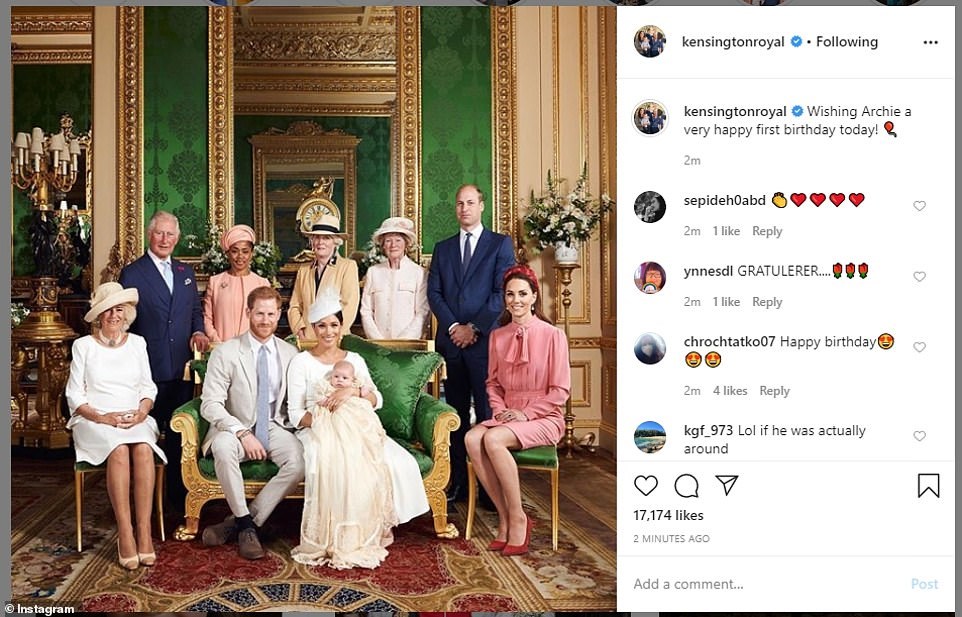962x617 pixels.
Task: Like the post with heart icon
Action: [x=646, y=486]
